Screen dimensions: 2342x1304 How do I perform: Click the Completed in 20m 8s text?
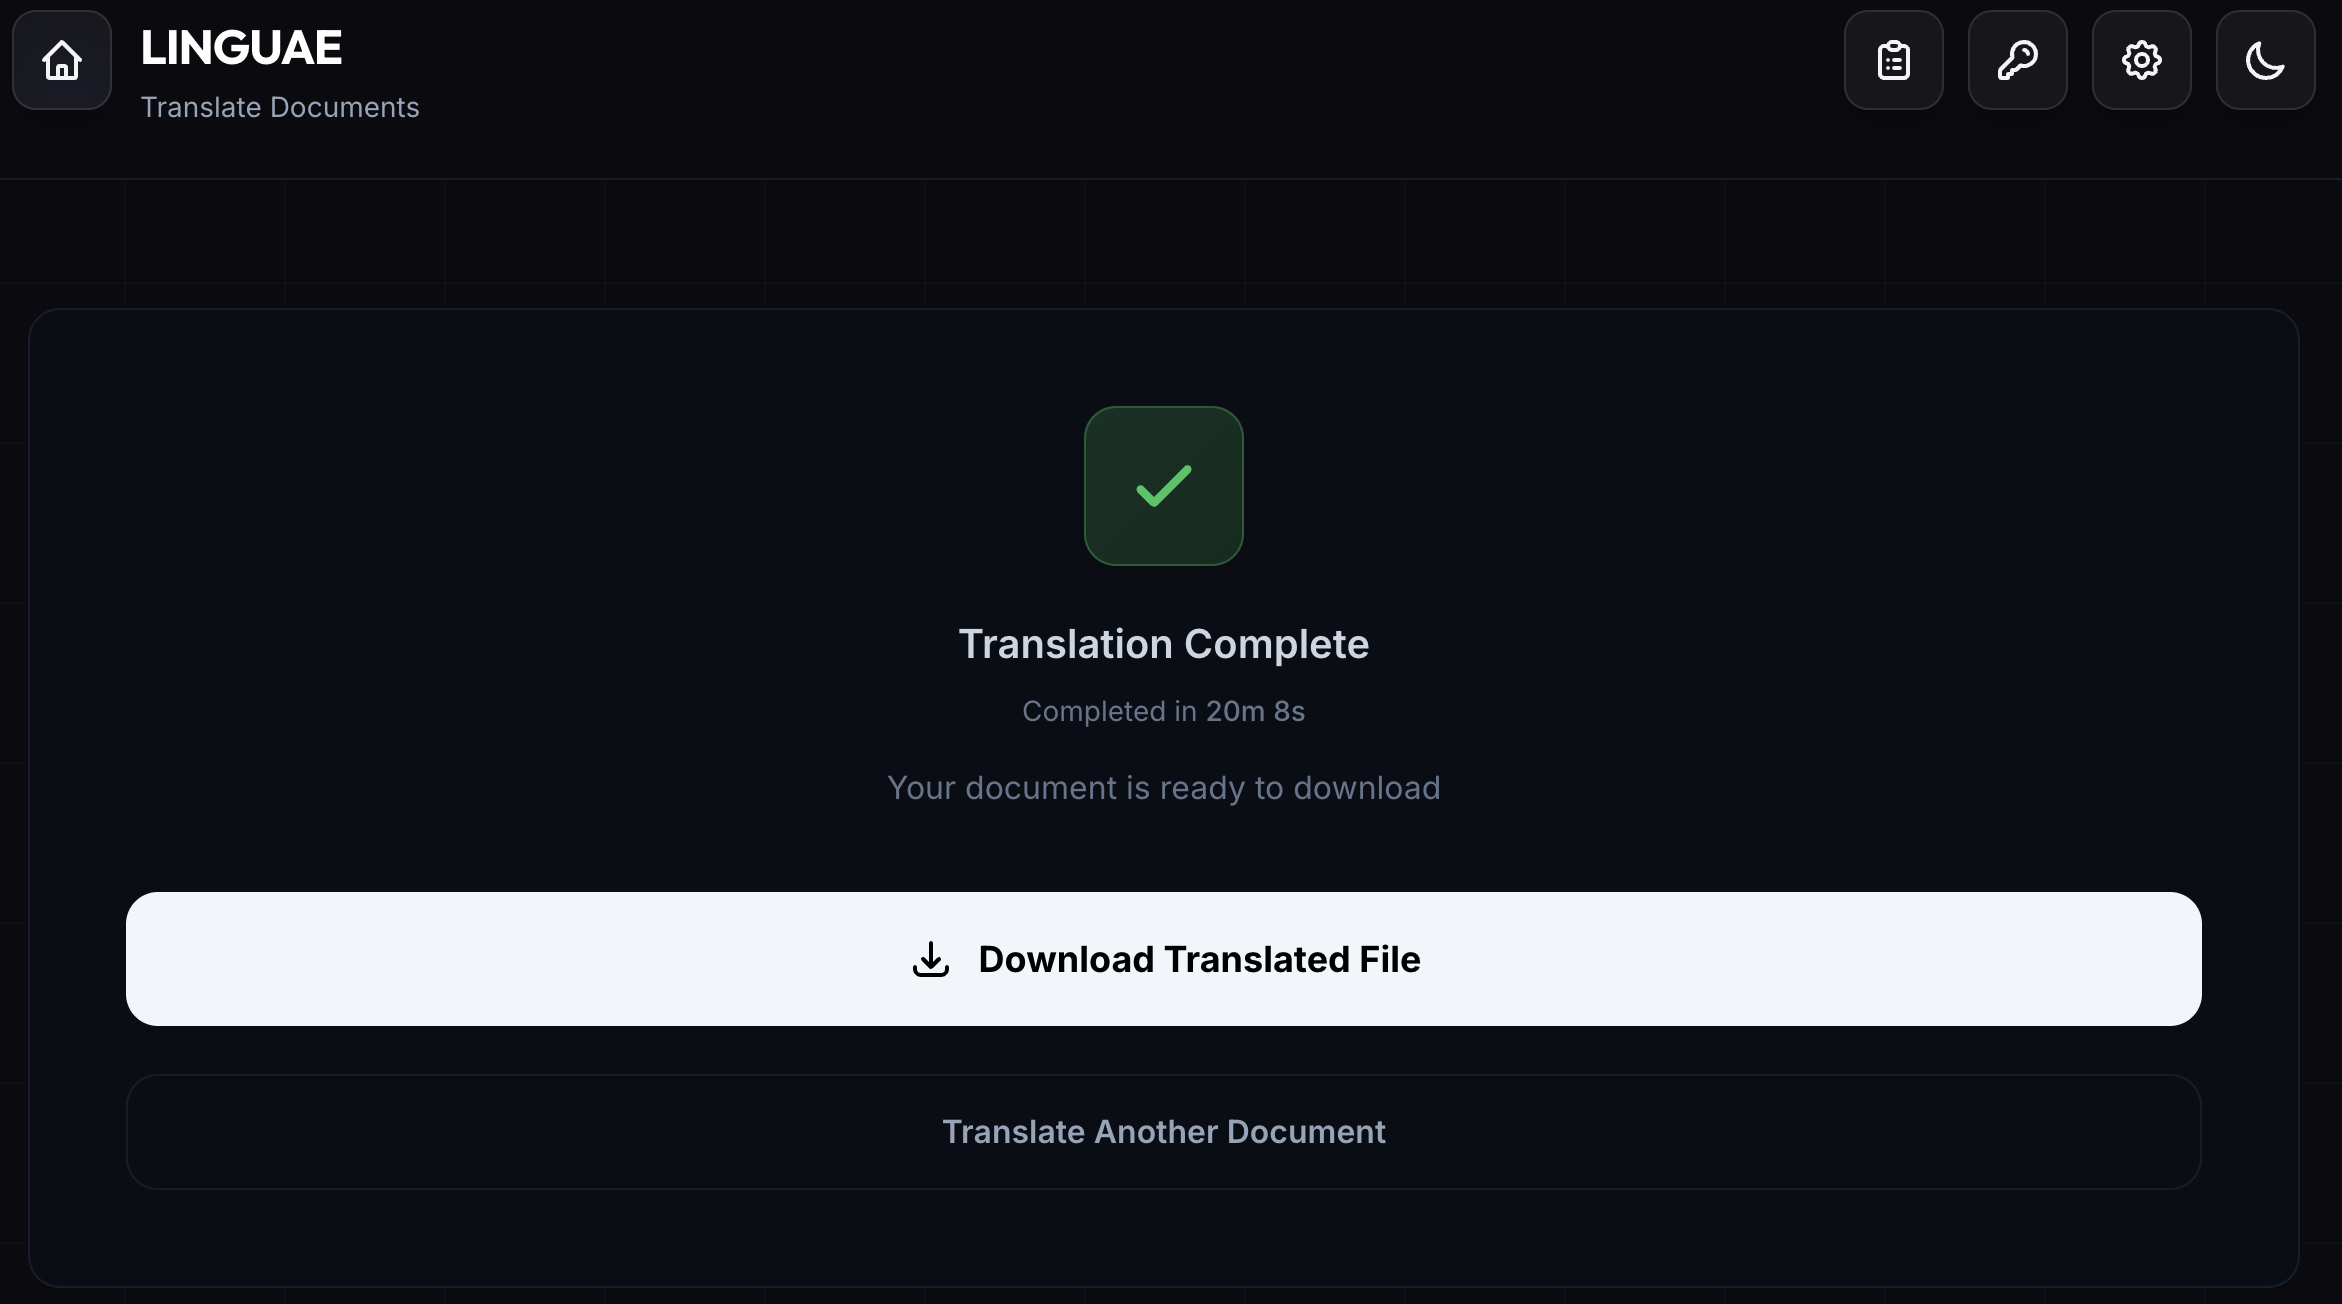click(x=1163, y=711)
